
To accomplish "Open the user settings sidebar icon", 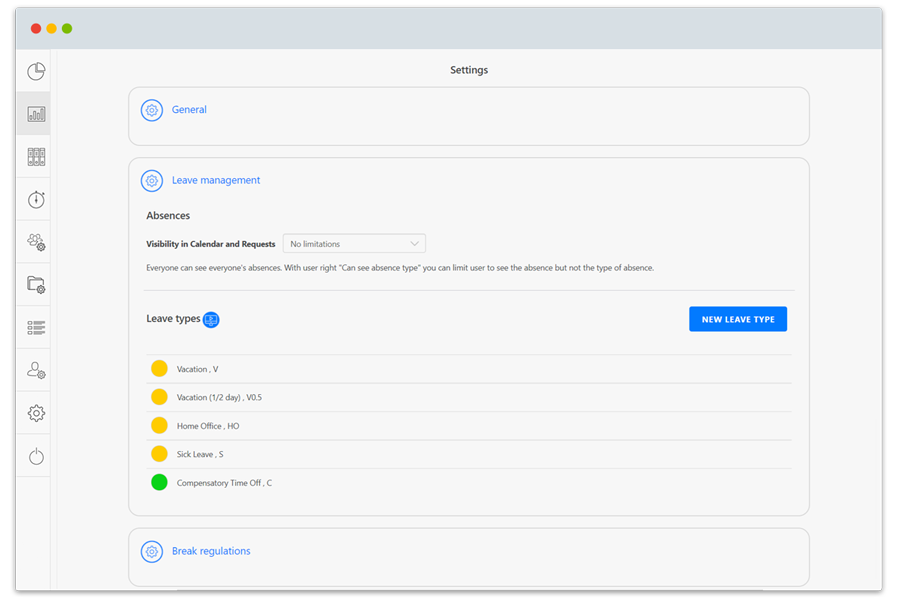I will [x=36, y=370].
